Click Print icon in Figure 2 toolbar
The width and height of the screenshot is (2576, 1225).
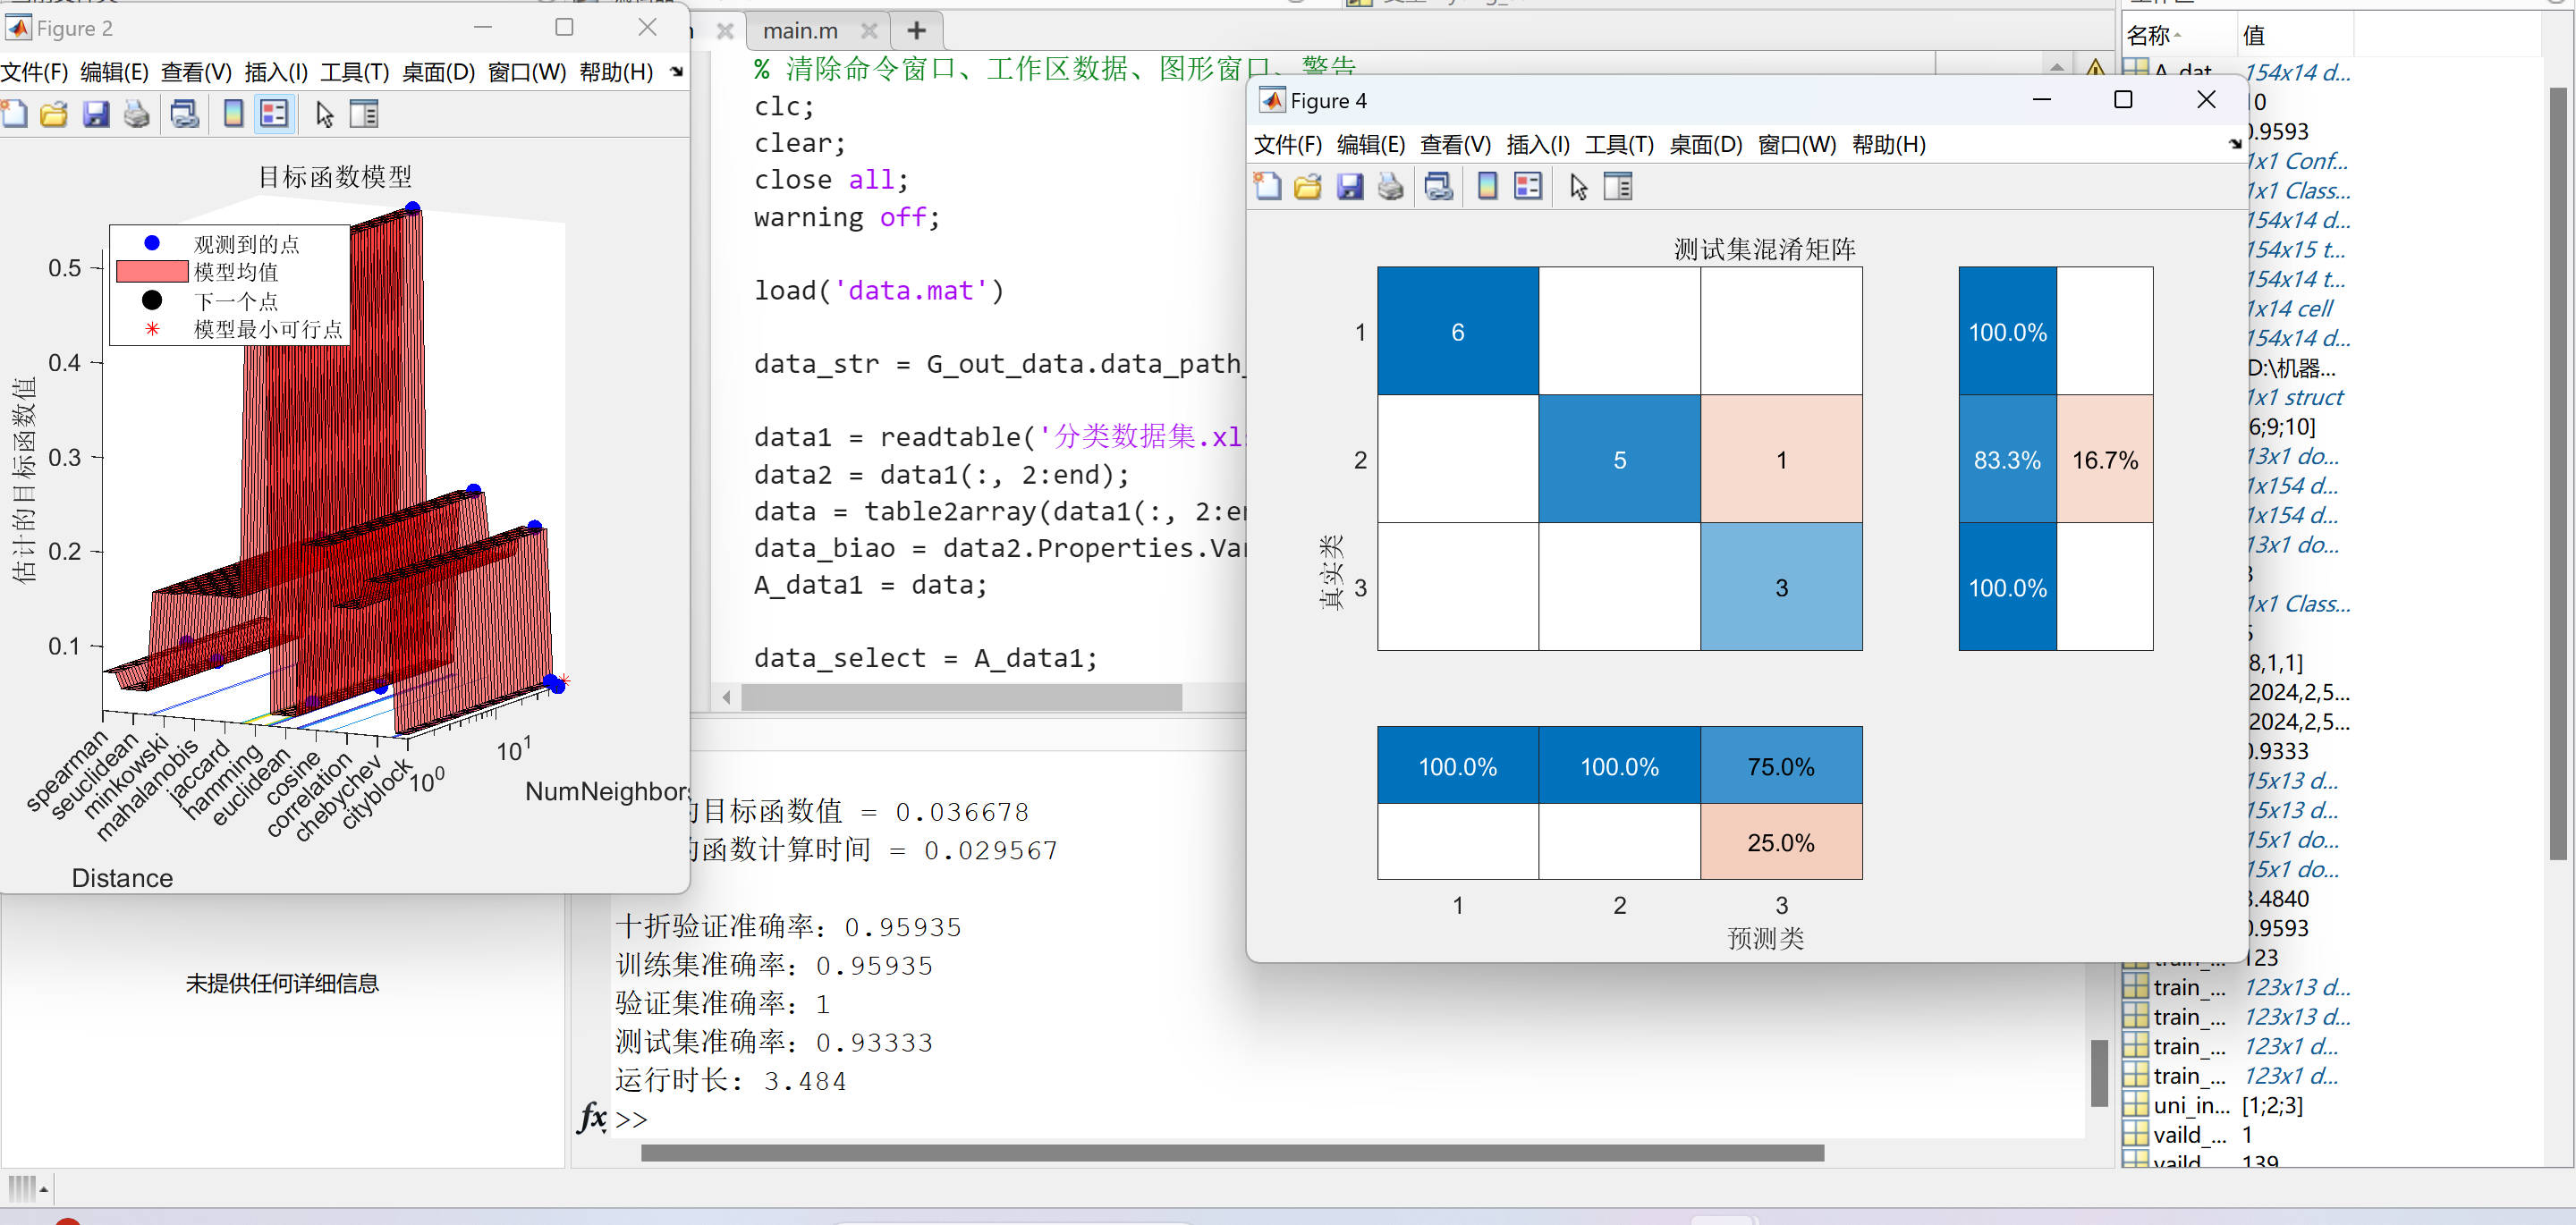tap(136, 114)
